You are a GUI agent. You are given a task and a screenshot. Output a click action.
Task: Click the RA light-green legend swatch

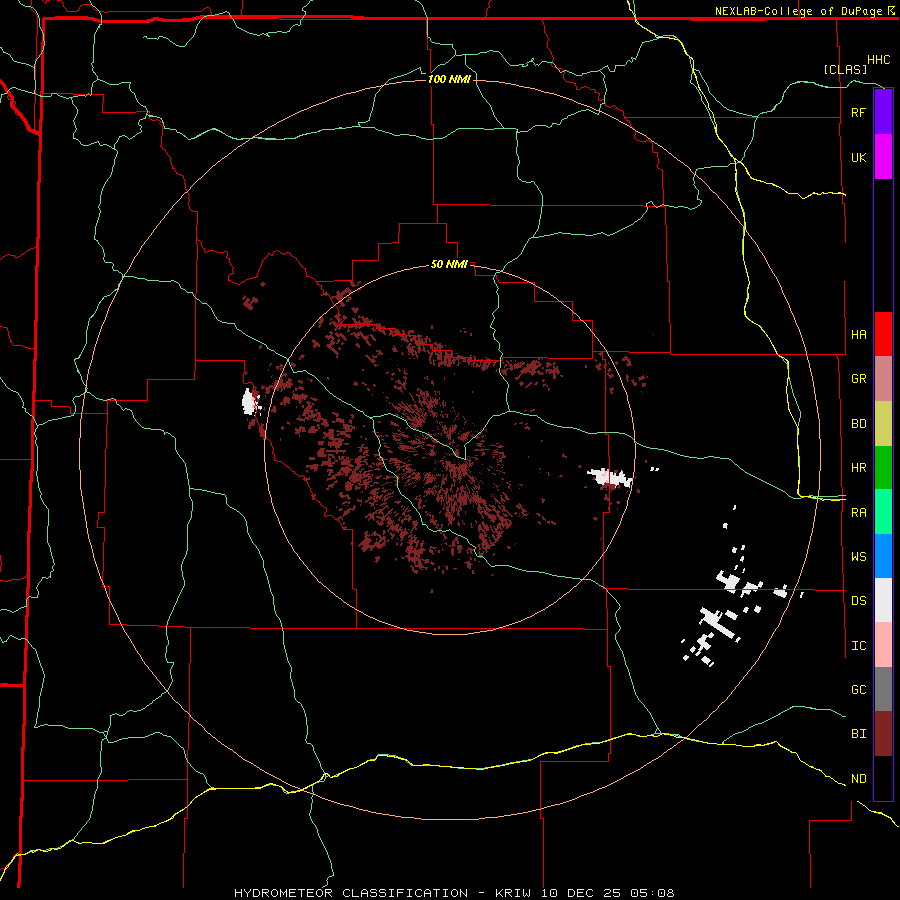(883, 512)
